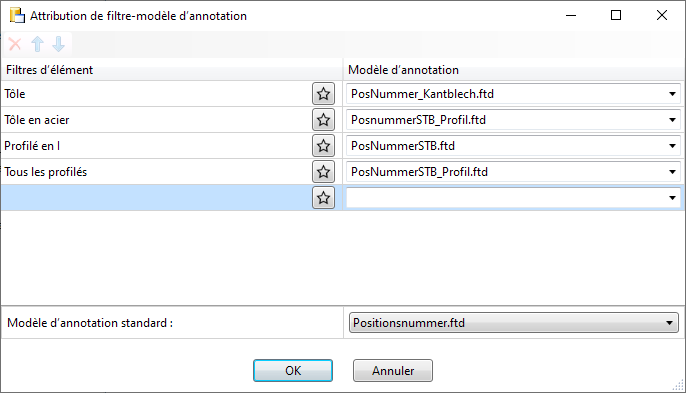The height and width of the screenshot is (393, 686).
Task: Move row up with up arrow icon
Action: (38, 44)
